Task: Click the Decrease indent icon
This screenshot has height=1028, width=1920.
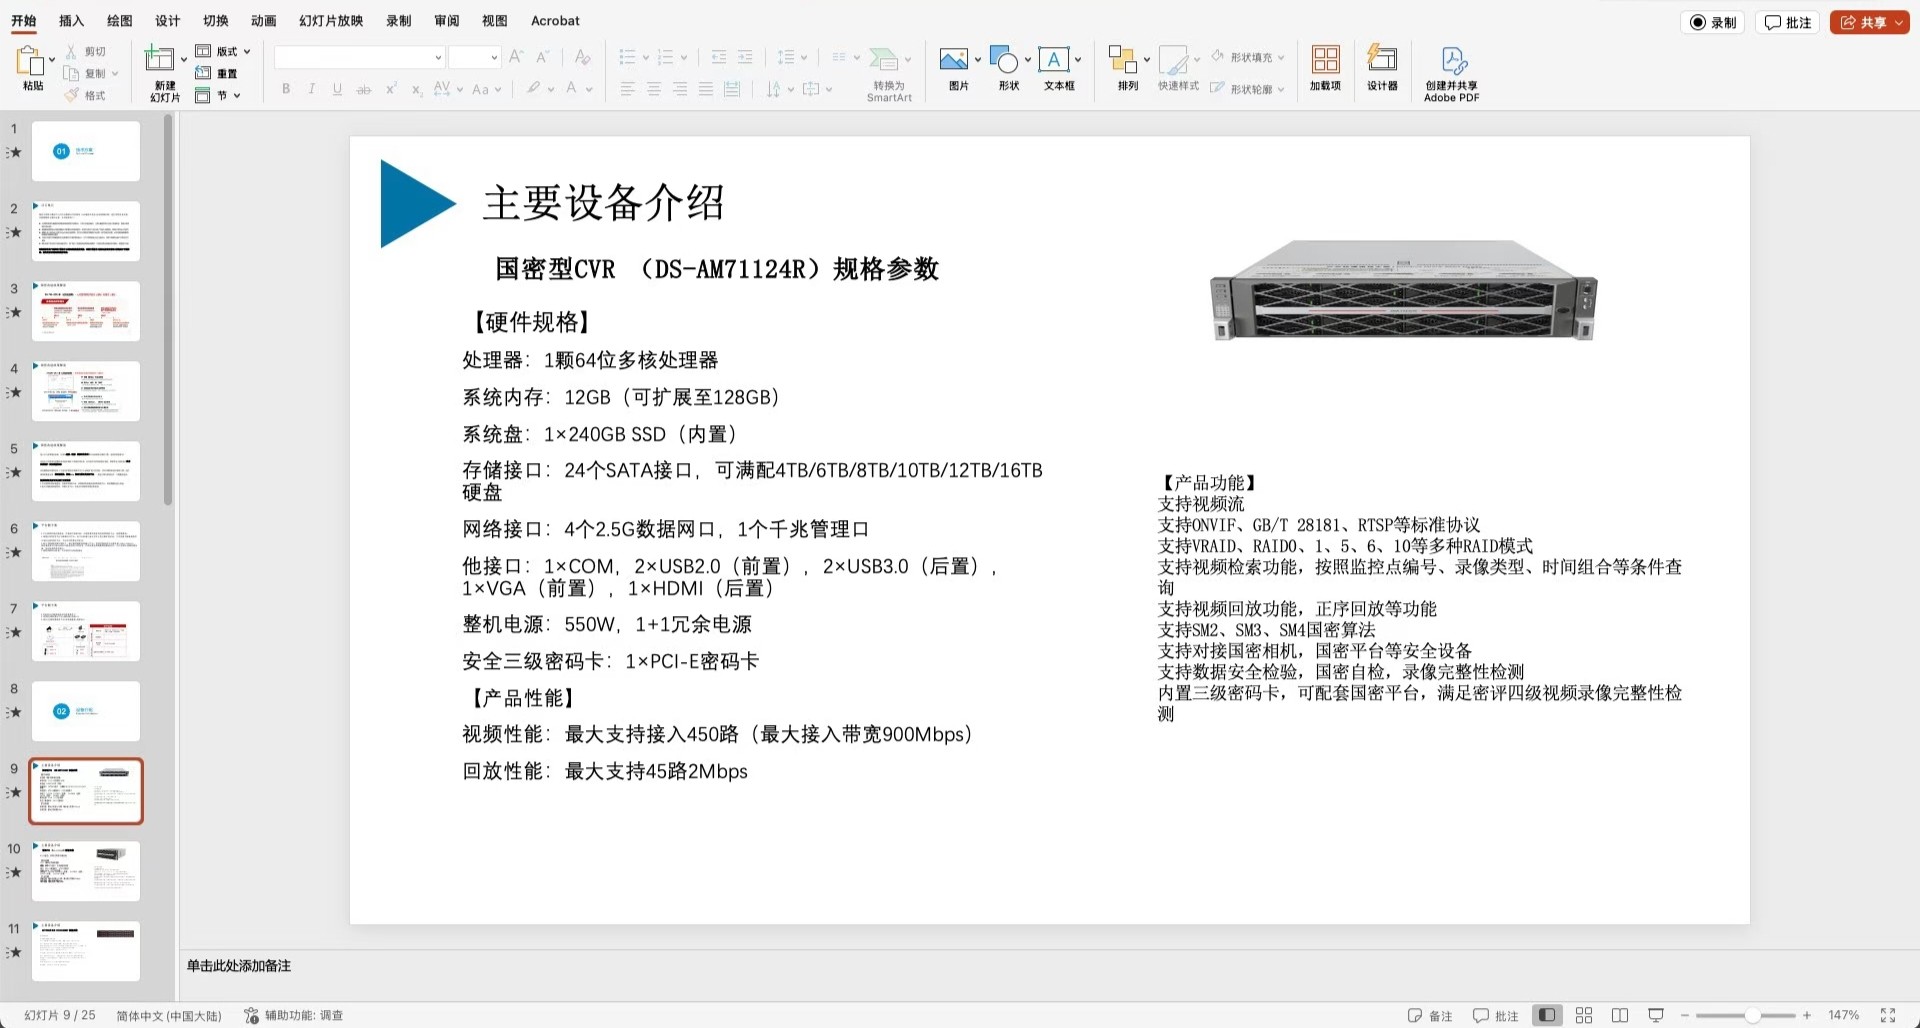Action: tap(718, 57)
